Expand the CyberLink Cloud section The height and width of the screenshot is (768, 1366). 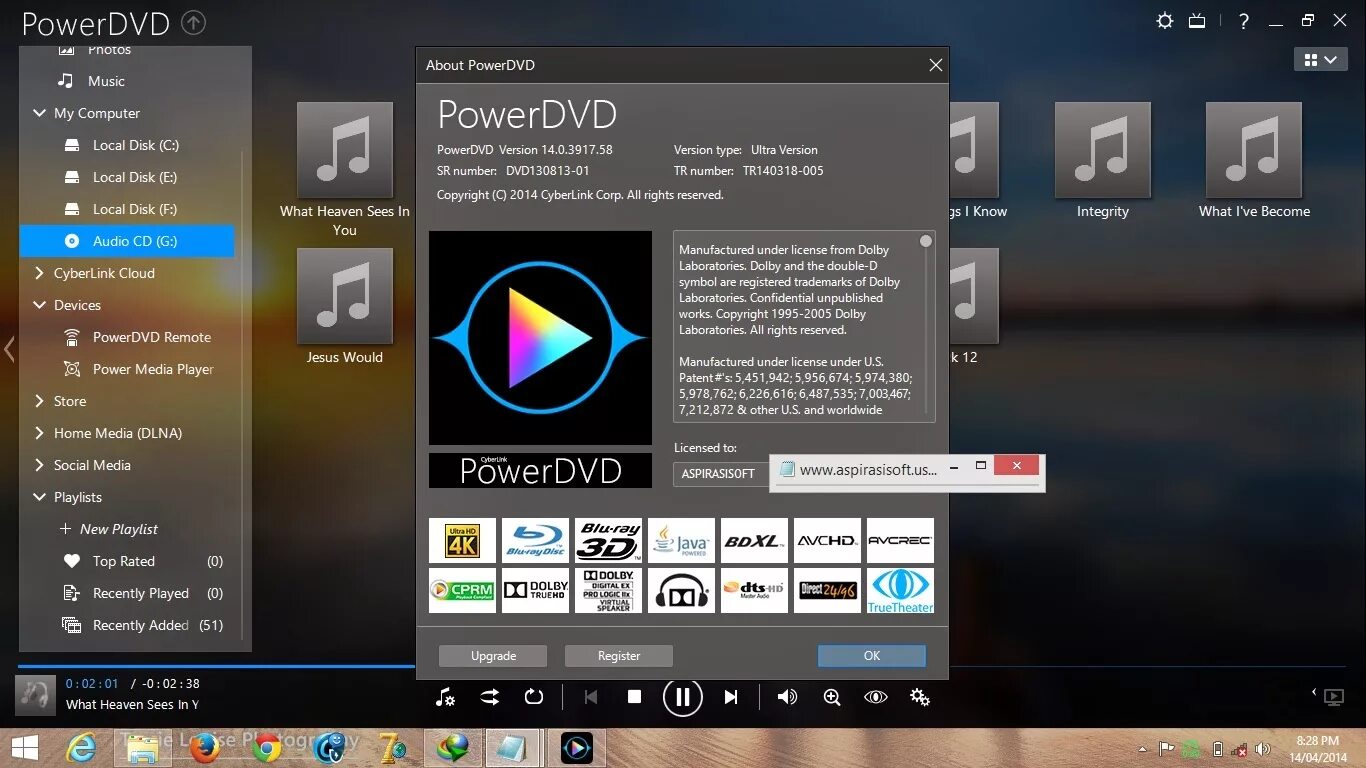tap(39, 273)
